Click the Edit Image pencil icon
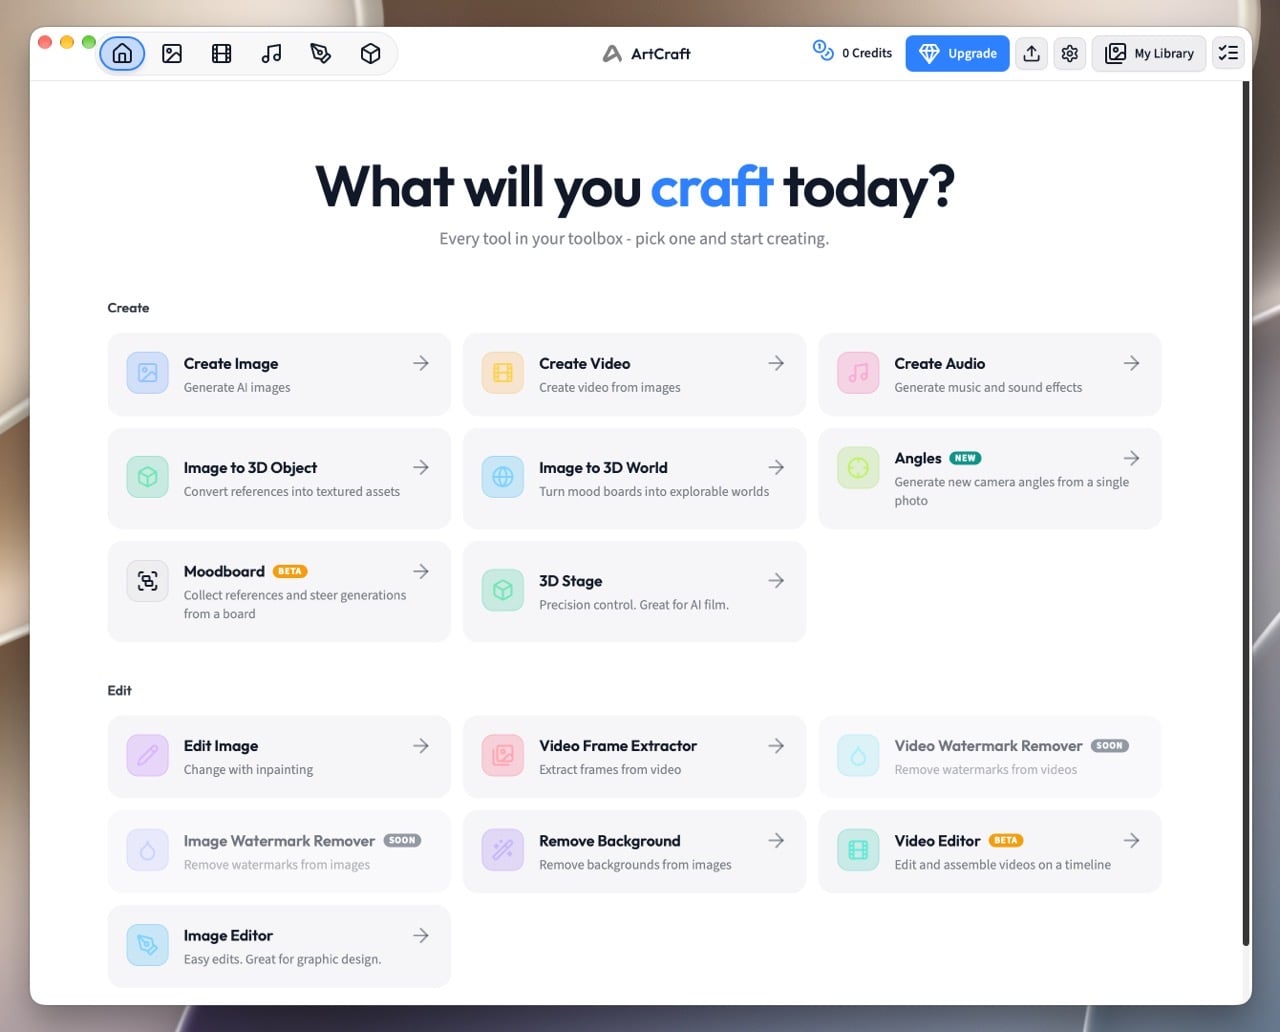 148,756
